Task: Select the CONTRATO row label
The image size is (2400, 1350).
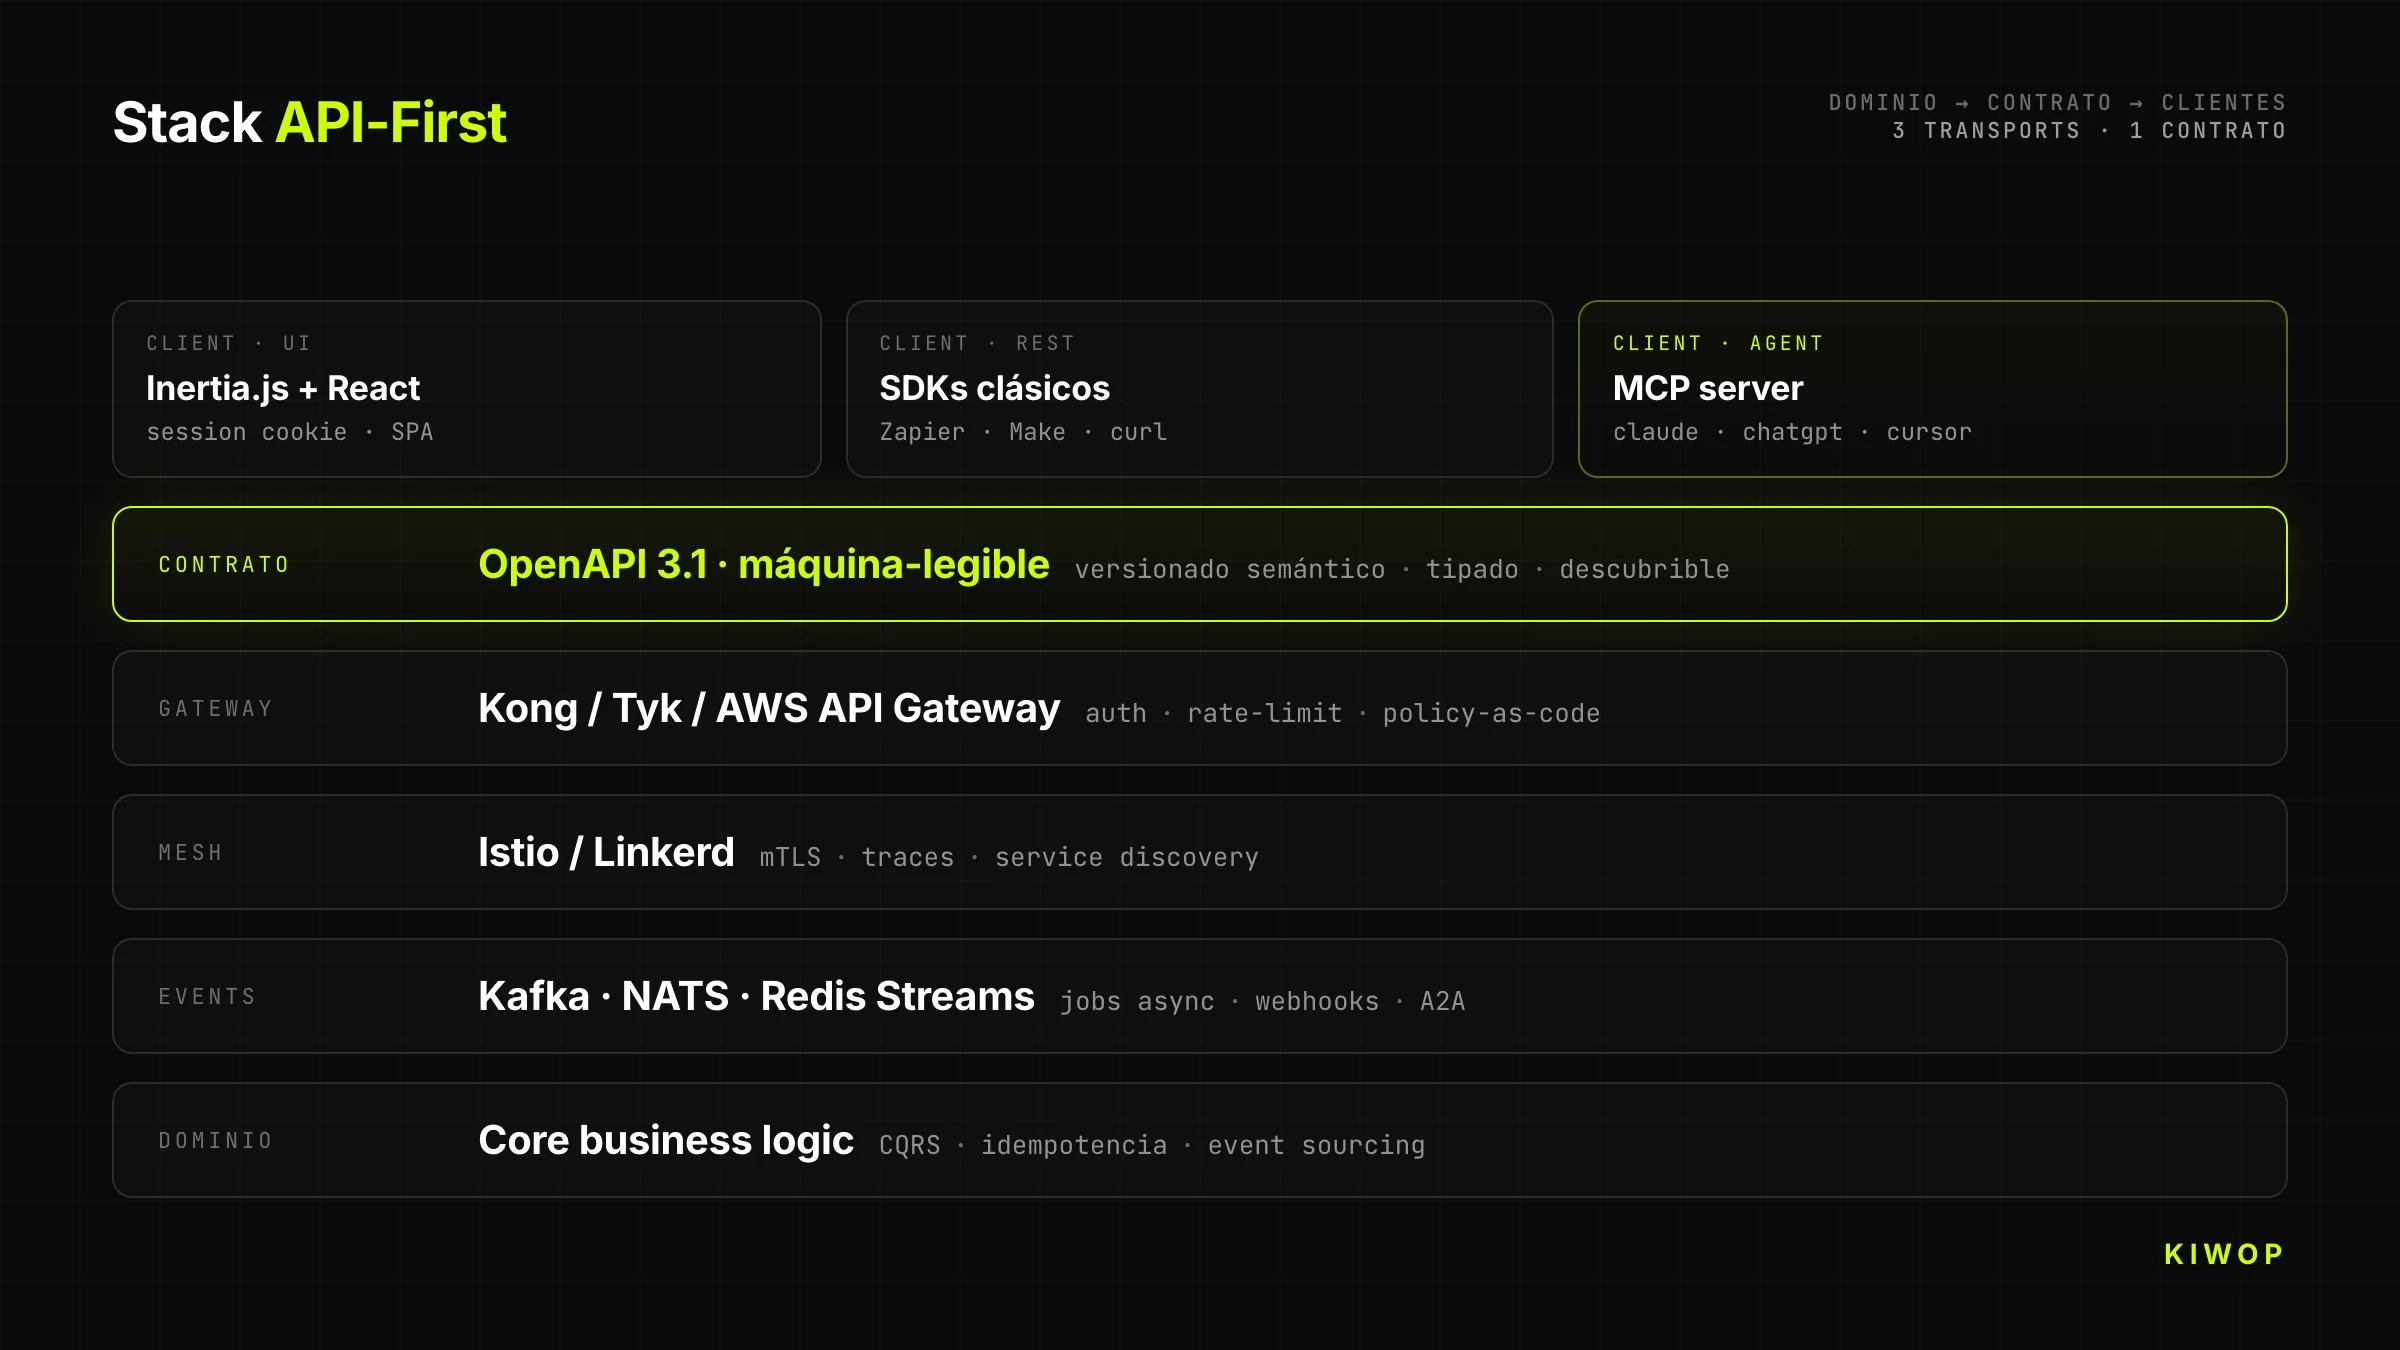Action: pos(224,565)
